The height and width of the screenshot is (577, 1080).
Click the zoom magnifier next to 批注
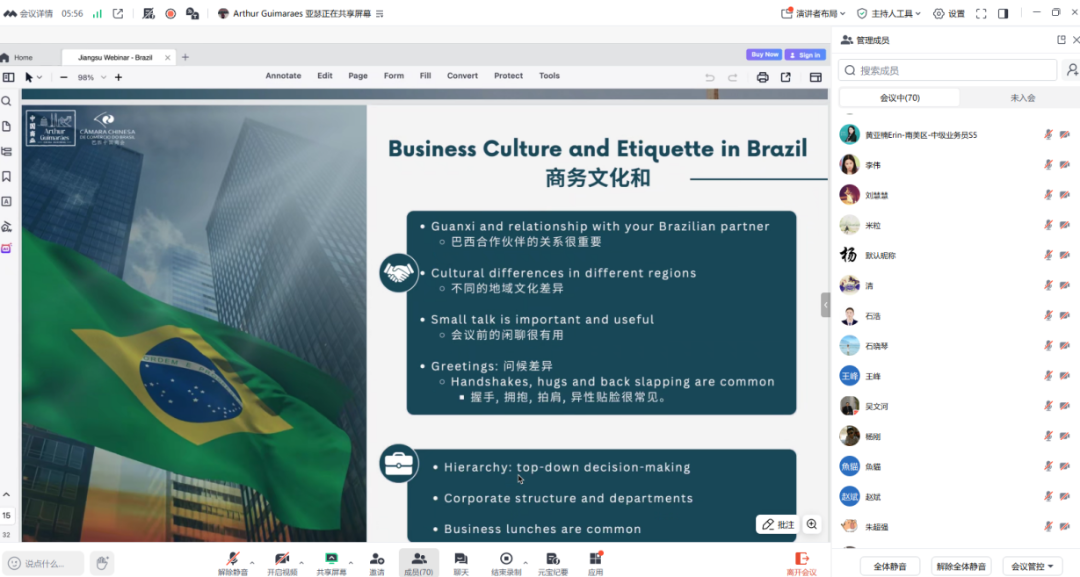[x=811, y=524]
